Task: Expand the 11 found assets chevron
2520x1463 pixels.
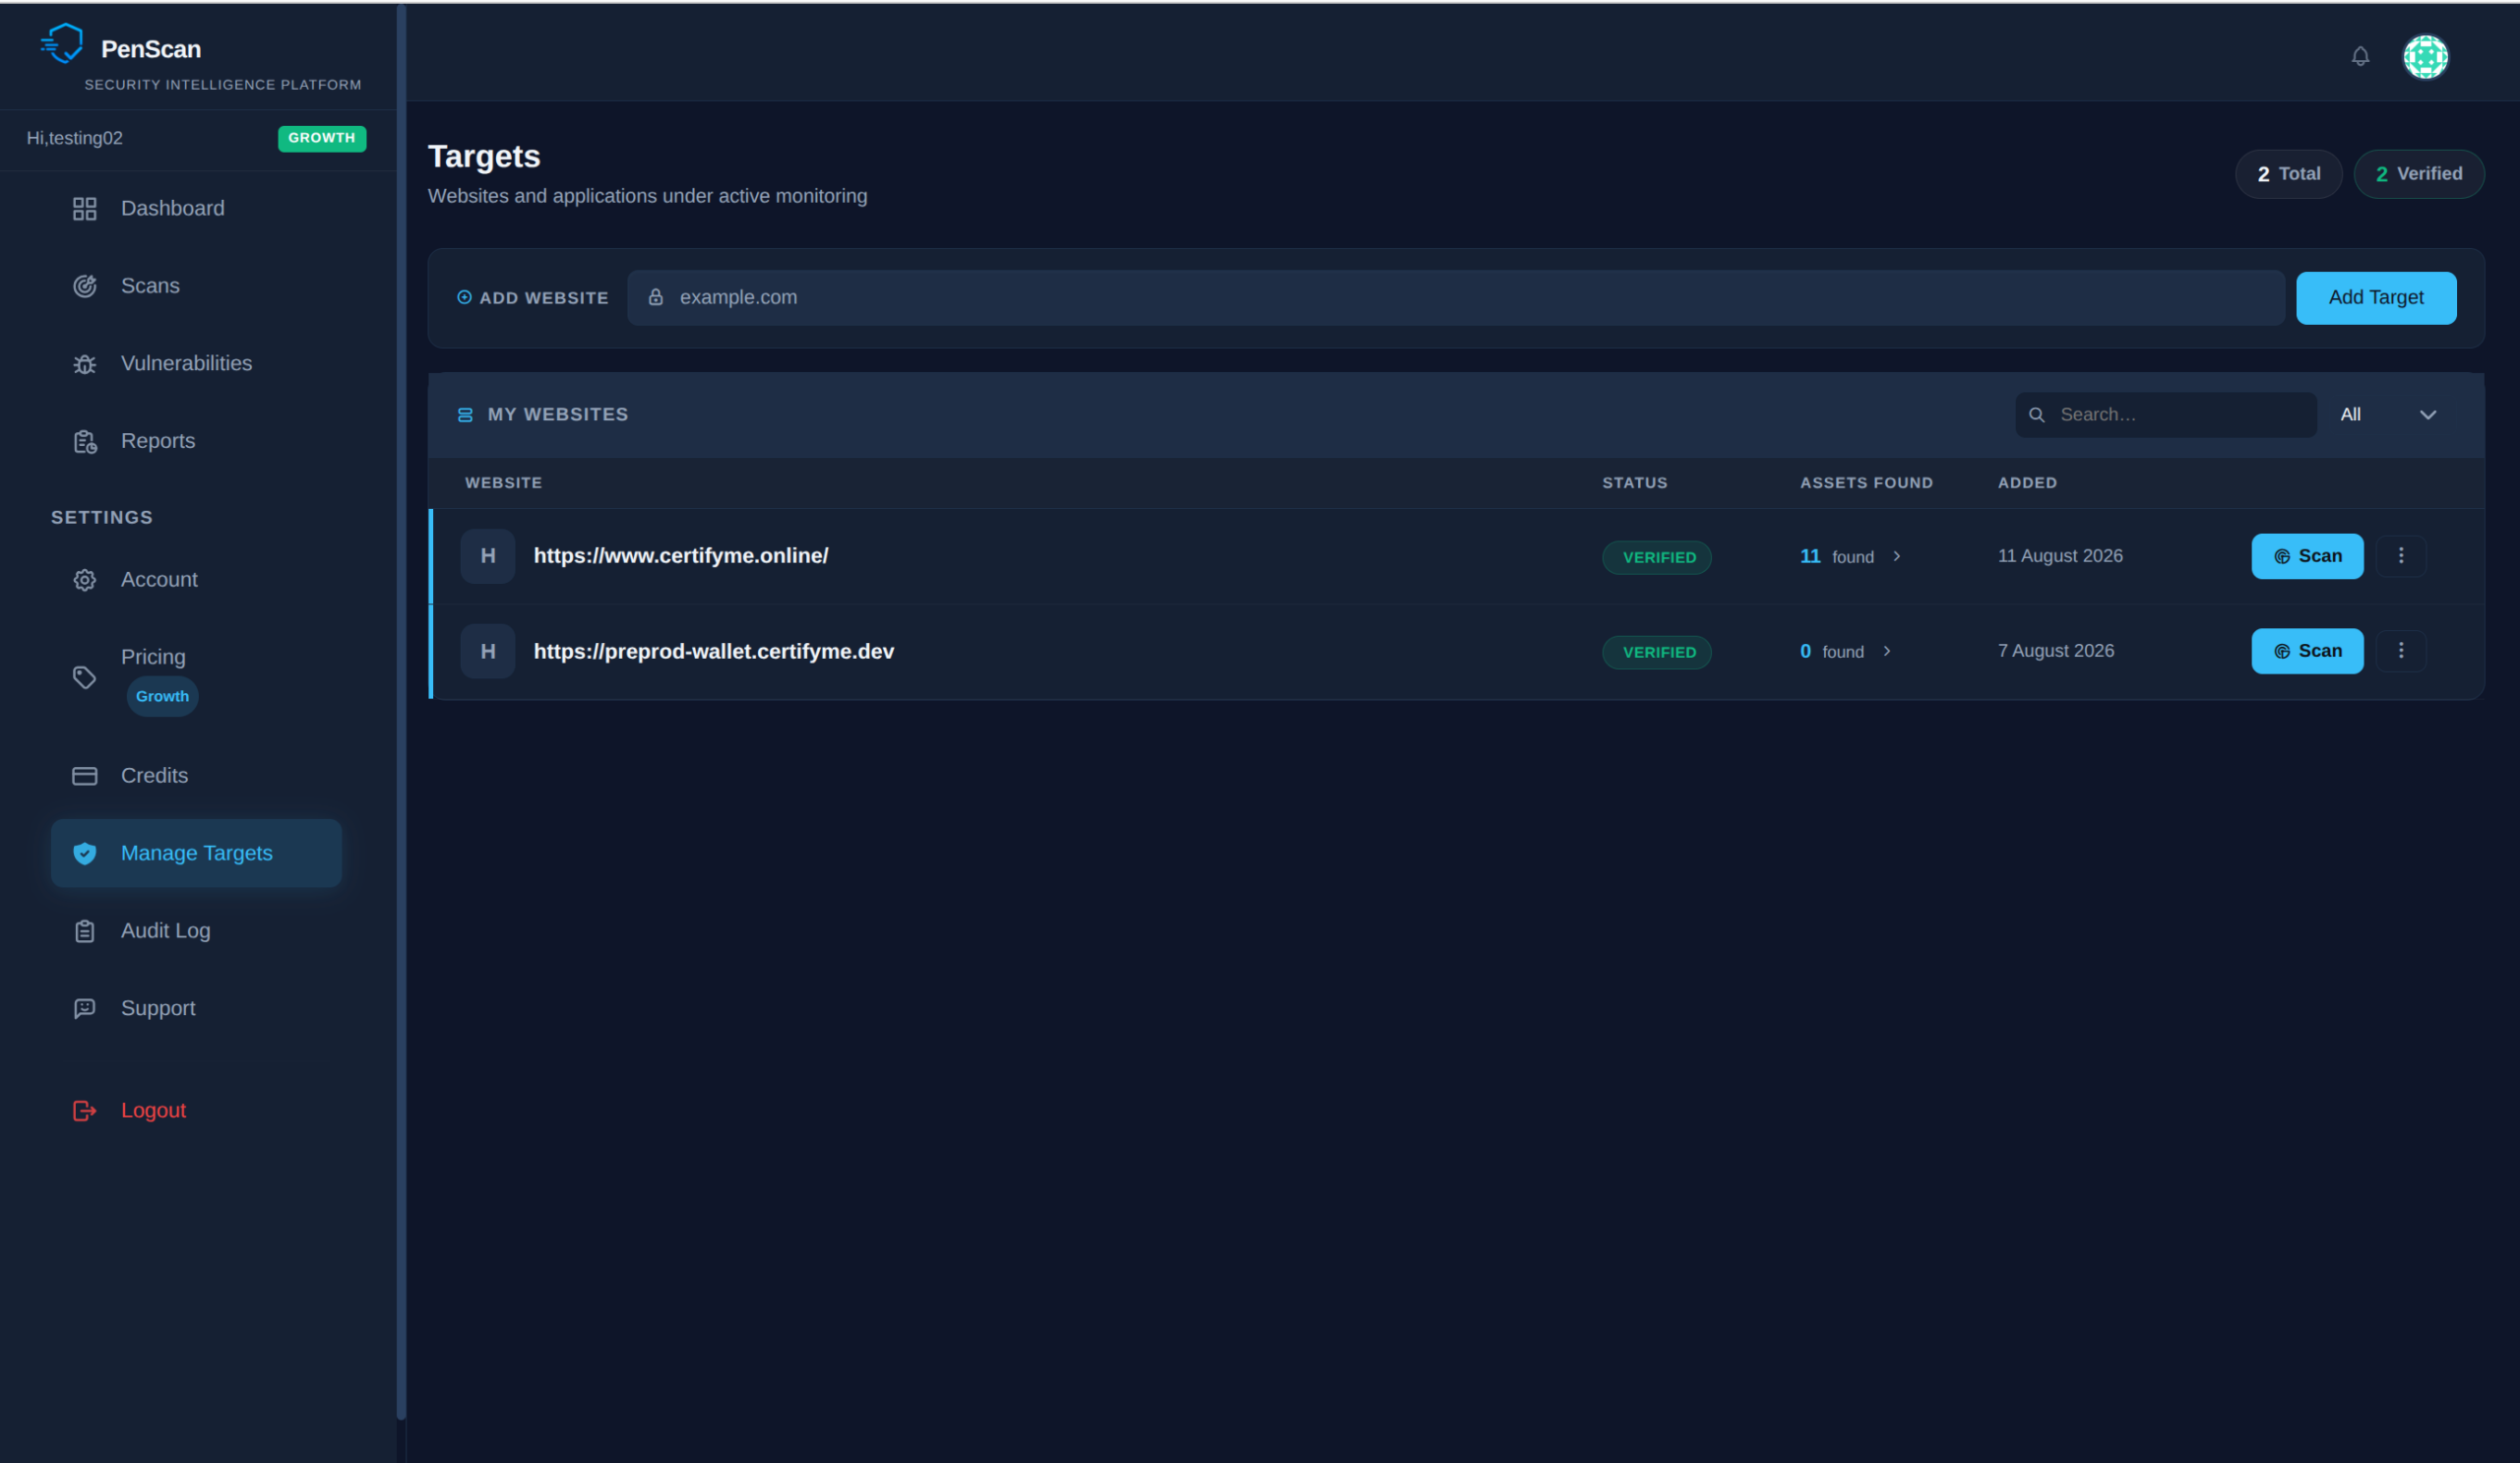Action: coord(1896,556)
